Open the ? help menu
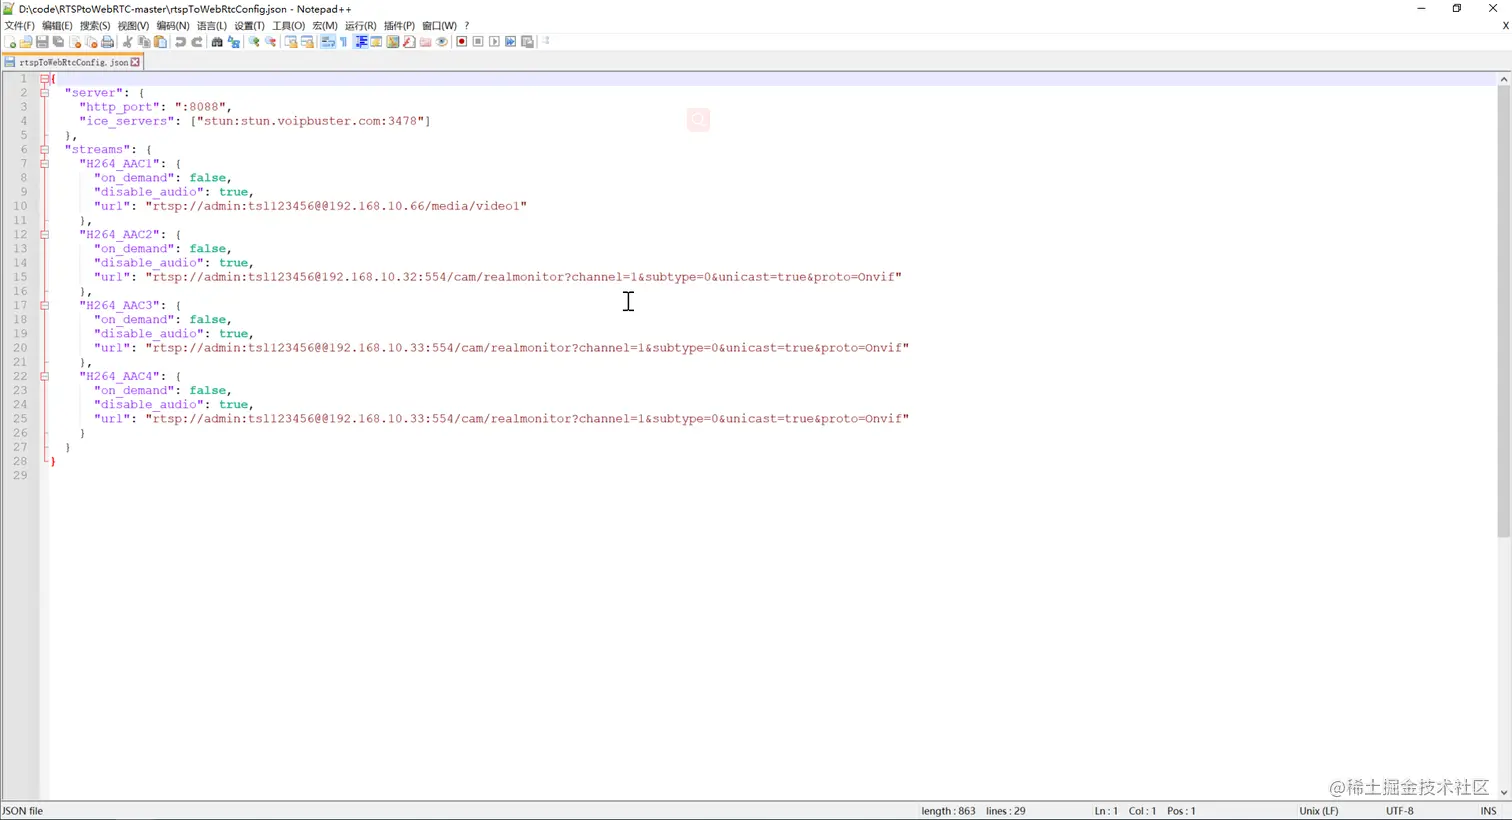 point(466,26)
